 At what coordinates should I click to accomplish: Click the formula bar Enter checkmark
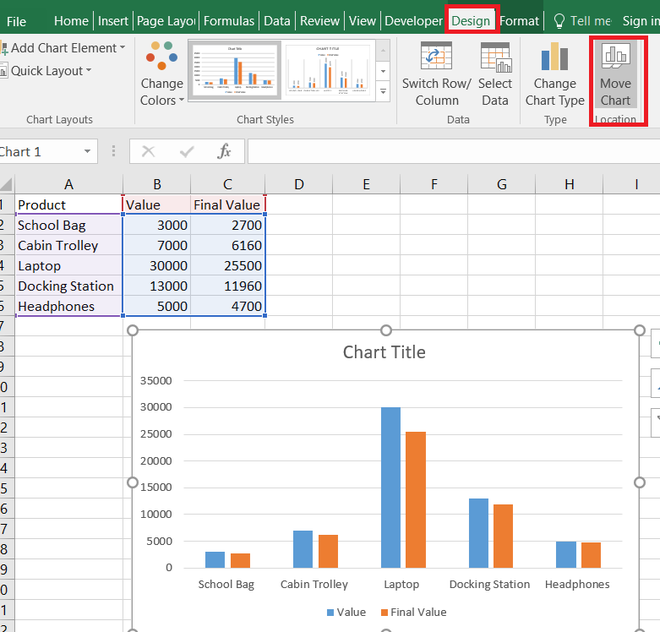pos(186,151)
